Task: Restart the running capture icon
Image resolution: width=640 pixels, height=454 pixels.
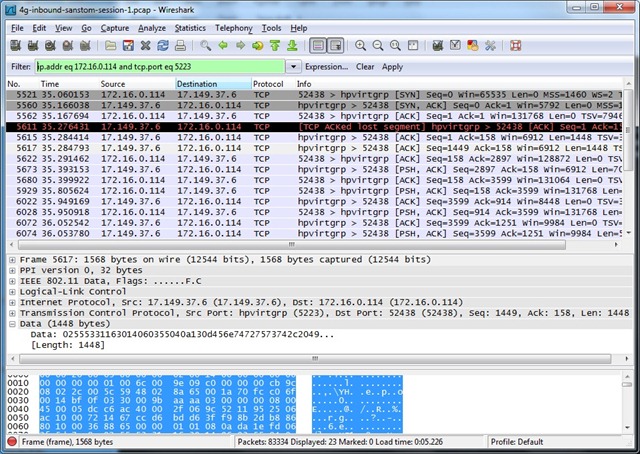Action: [86, 45]
